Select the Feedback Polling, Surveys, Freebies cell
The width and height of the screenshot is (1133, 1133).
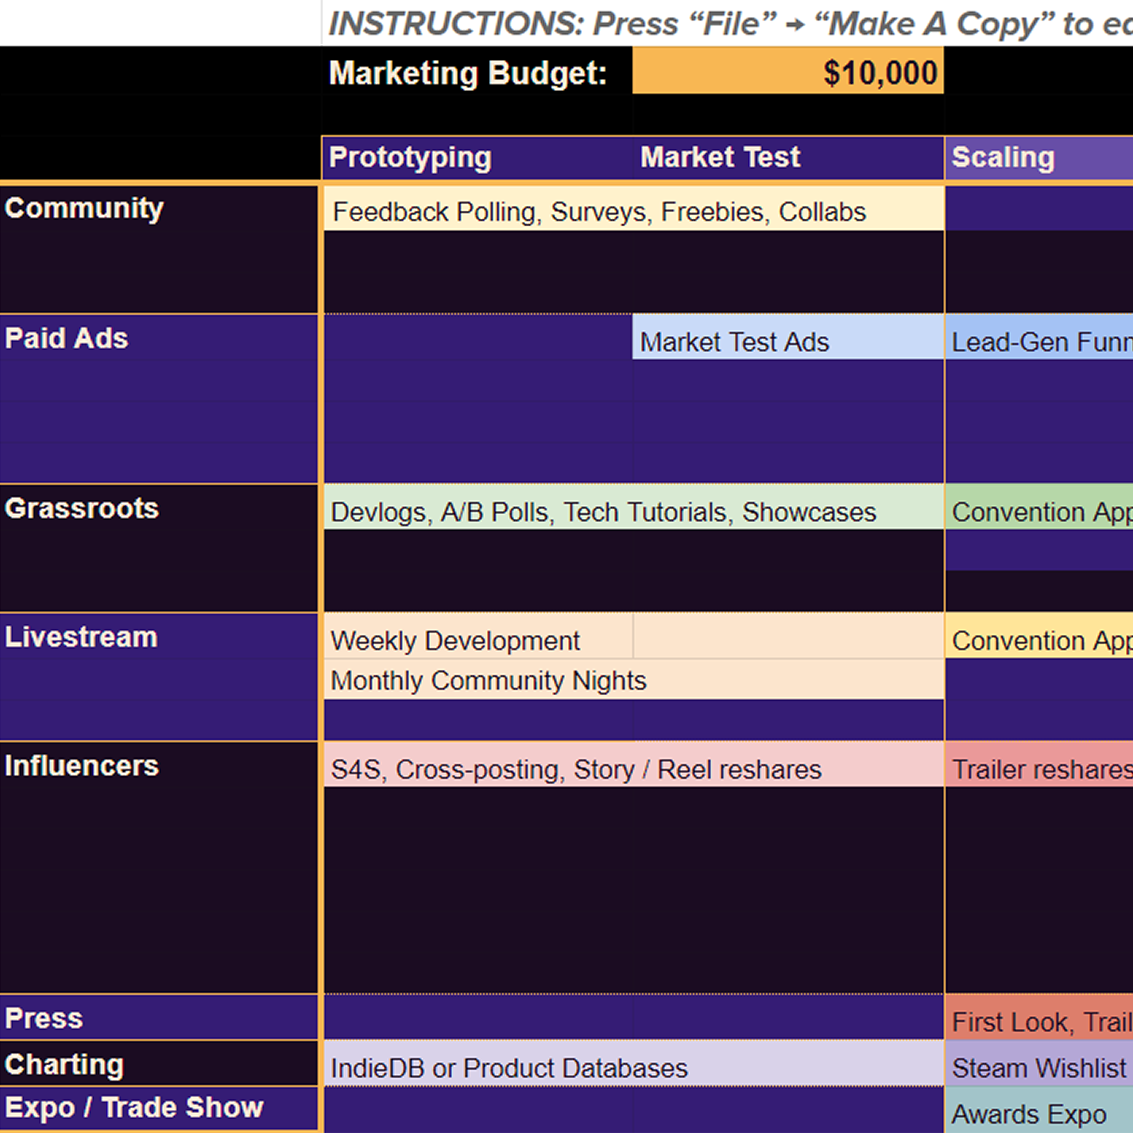(634, 210)
